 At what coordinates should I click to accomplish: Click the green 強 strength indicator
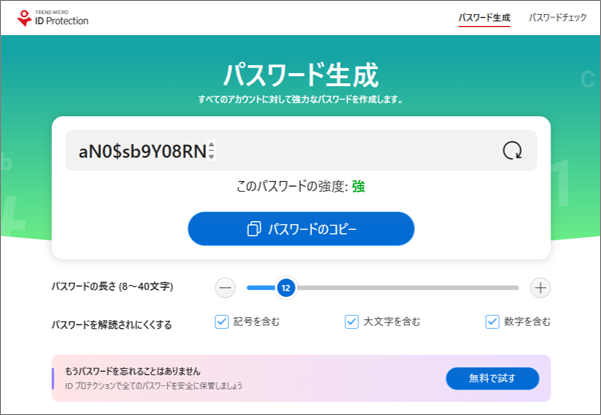(358, 187)
